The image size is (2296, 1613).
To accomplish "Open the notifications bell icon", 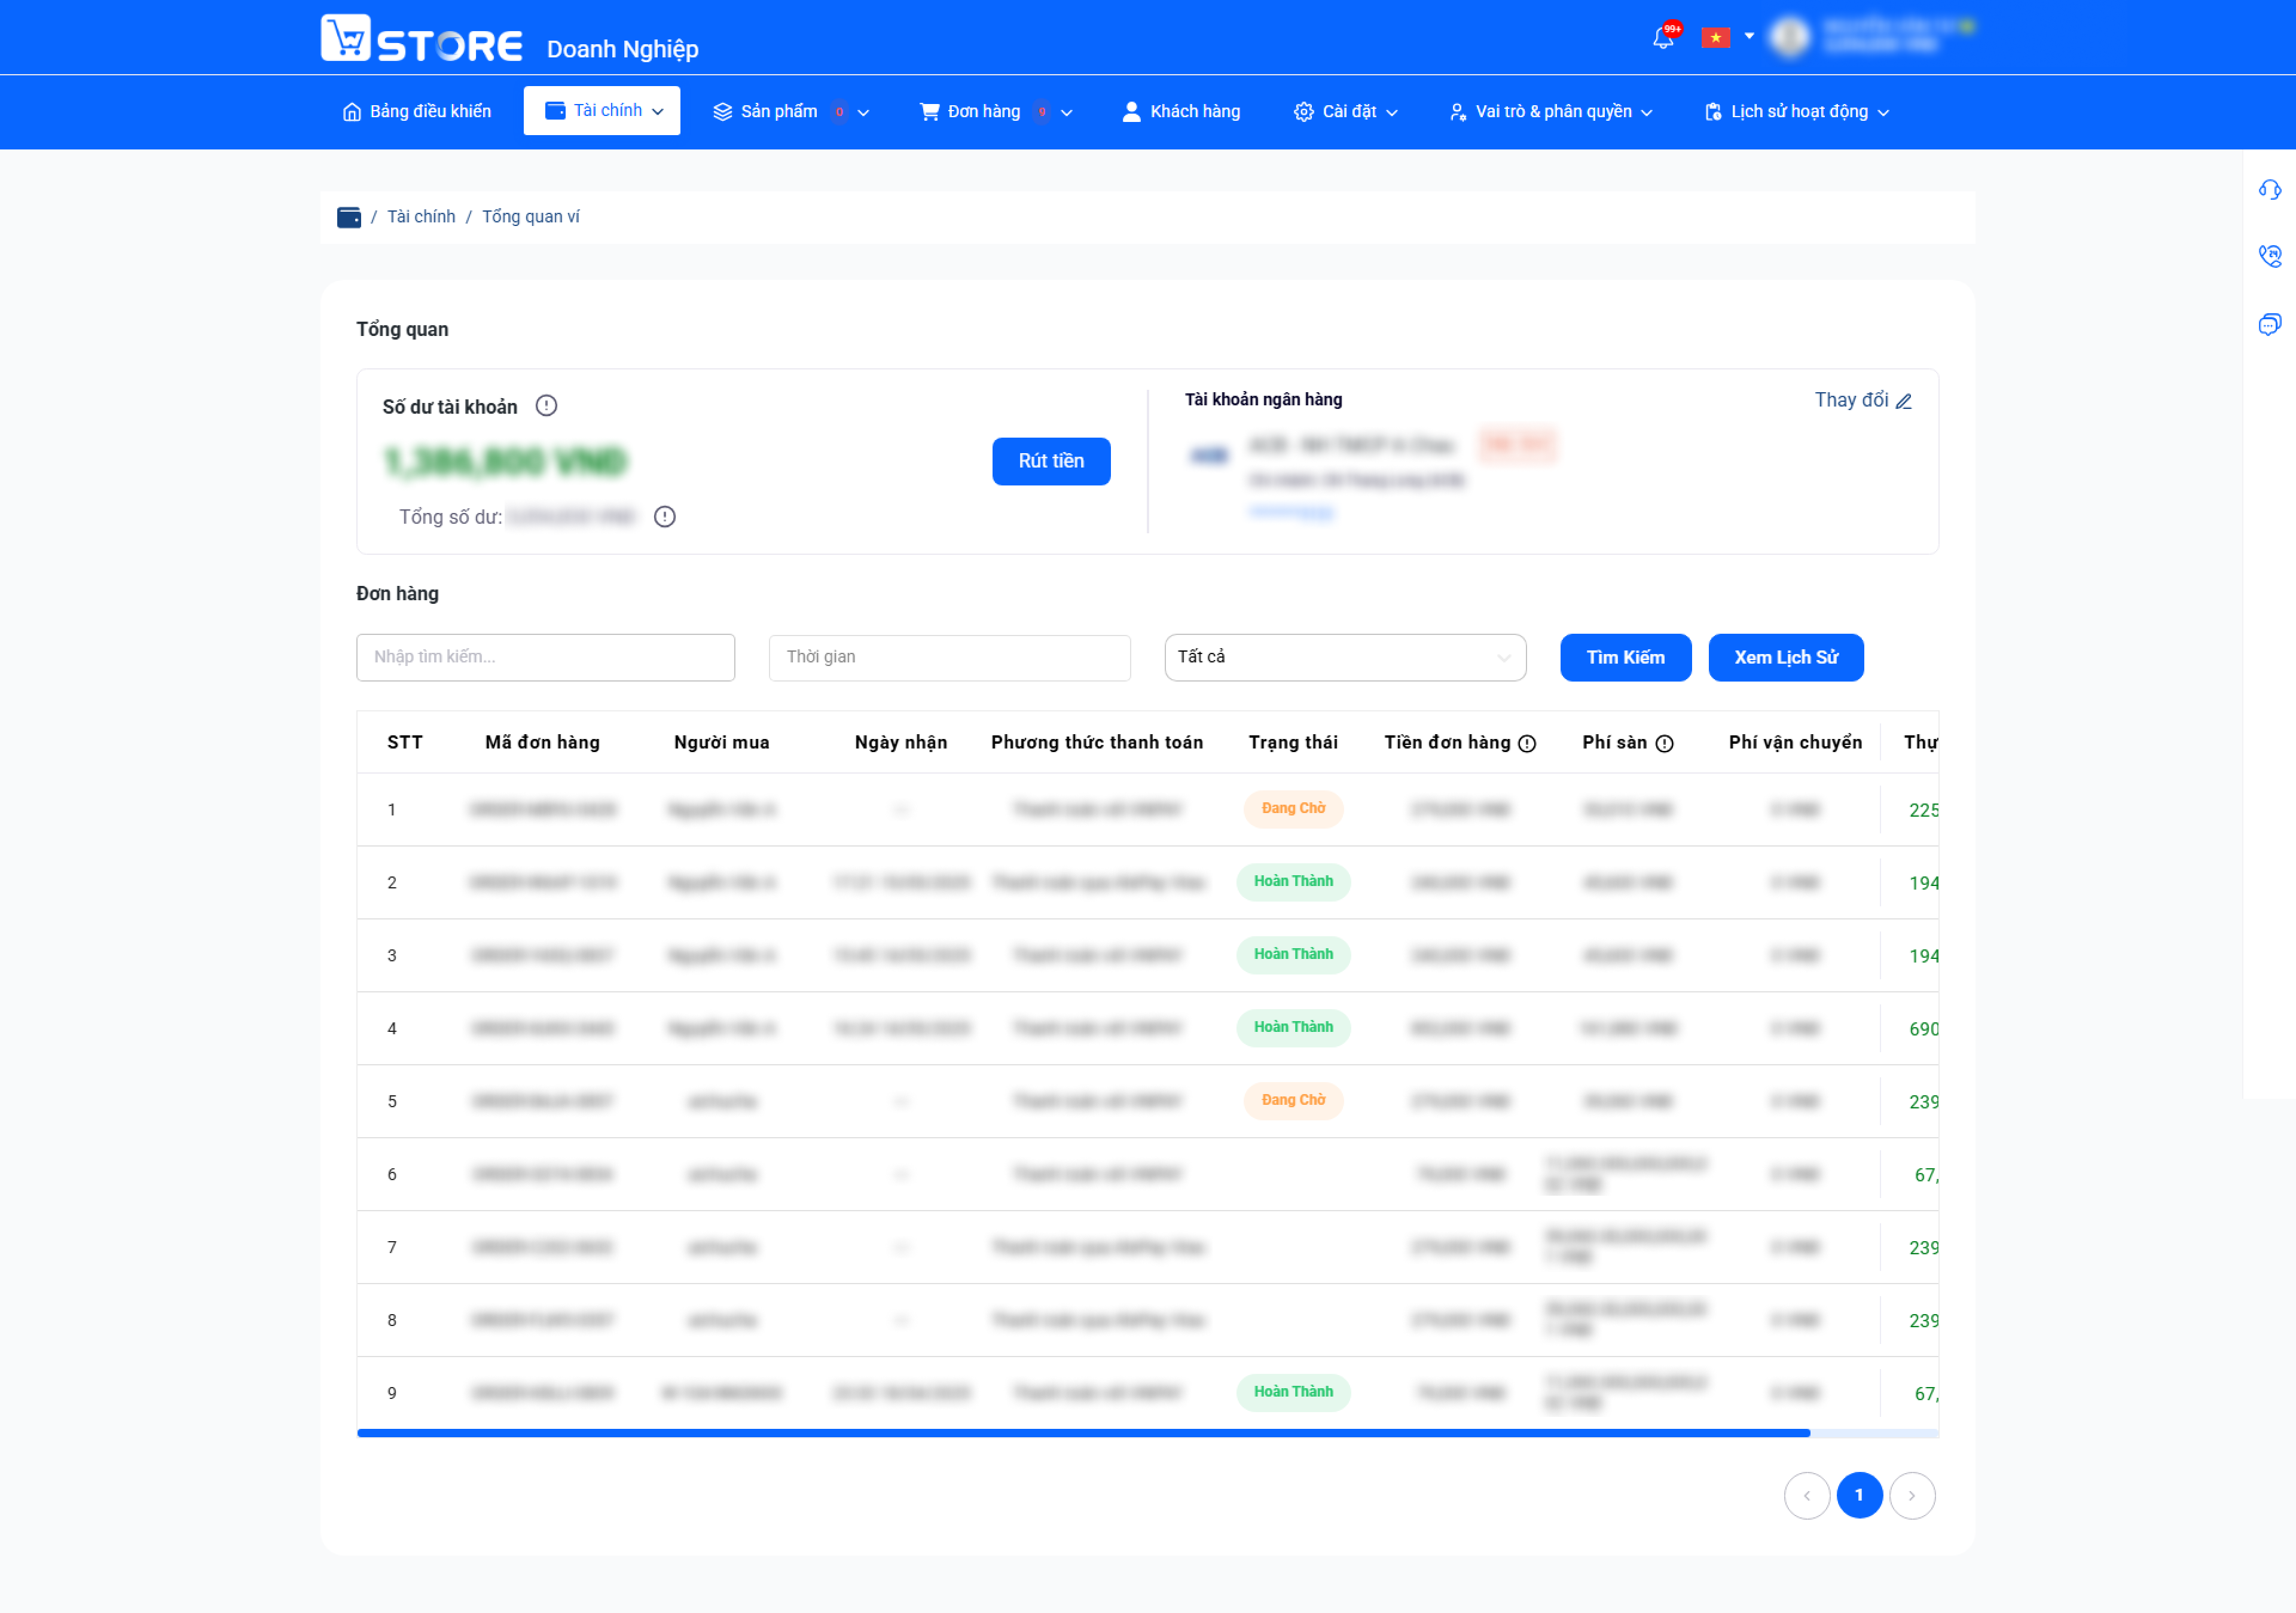I will pyautogui.click(x=1663, y=38).
